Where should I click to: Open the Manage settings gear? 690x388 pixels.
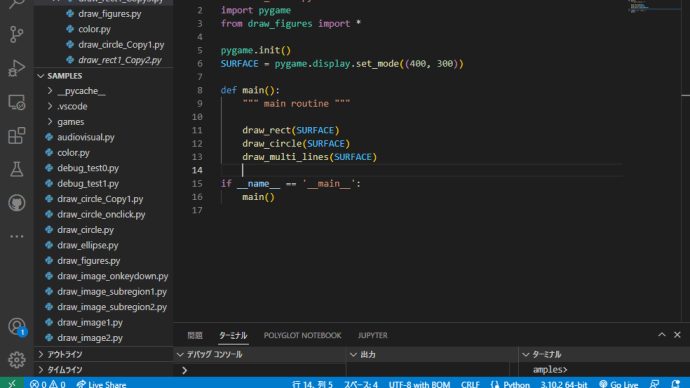pyautogui.click(x=16, y=360)
